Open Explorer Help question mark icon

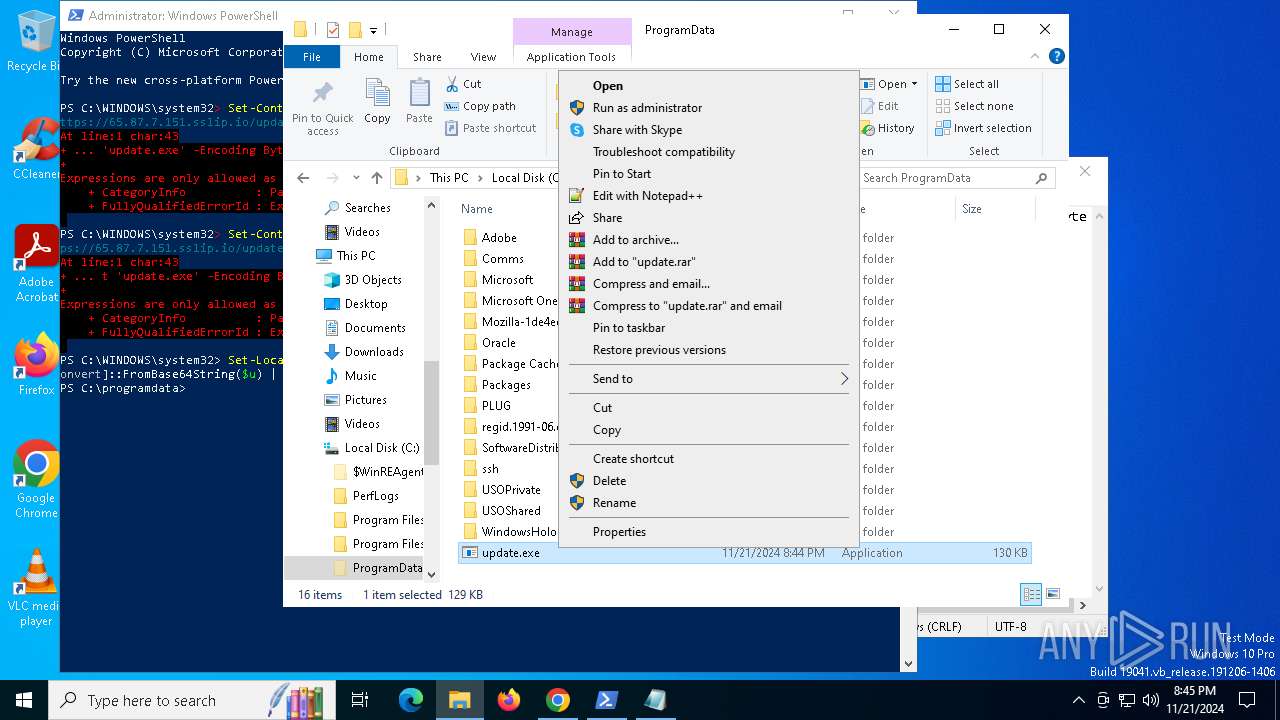coord(1056,57)
